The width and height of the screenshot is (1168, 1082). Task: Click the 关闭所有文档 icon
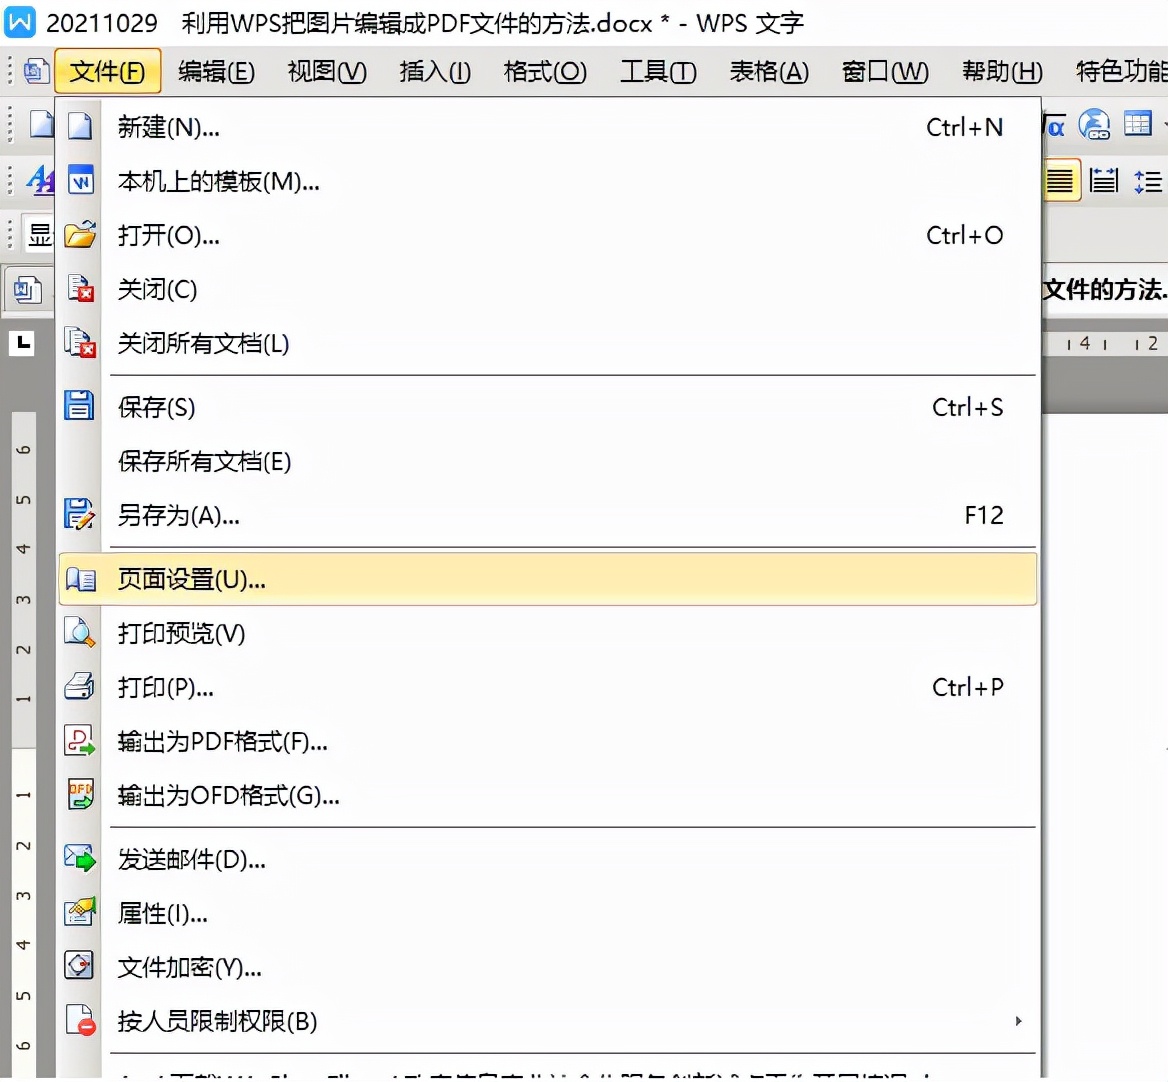point(80,343)
